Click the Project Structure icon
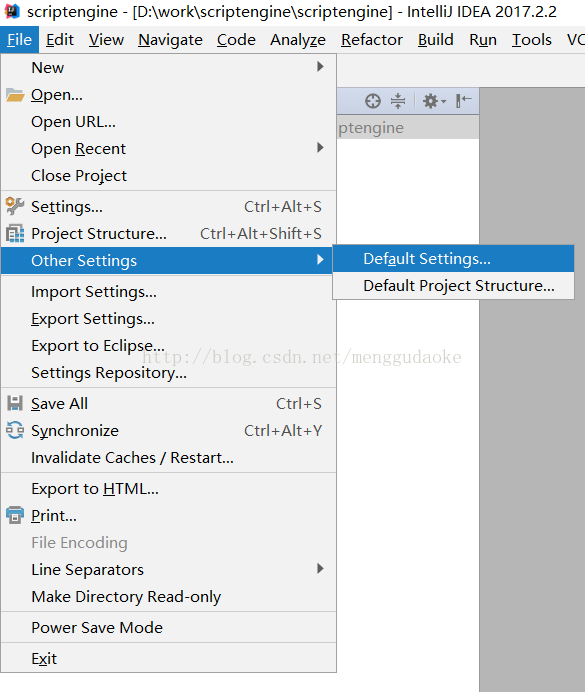The height and width of the screenshot is (692, 585). pyautogui.click(x=15, y=233)
